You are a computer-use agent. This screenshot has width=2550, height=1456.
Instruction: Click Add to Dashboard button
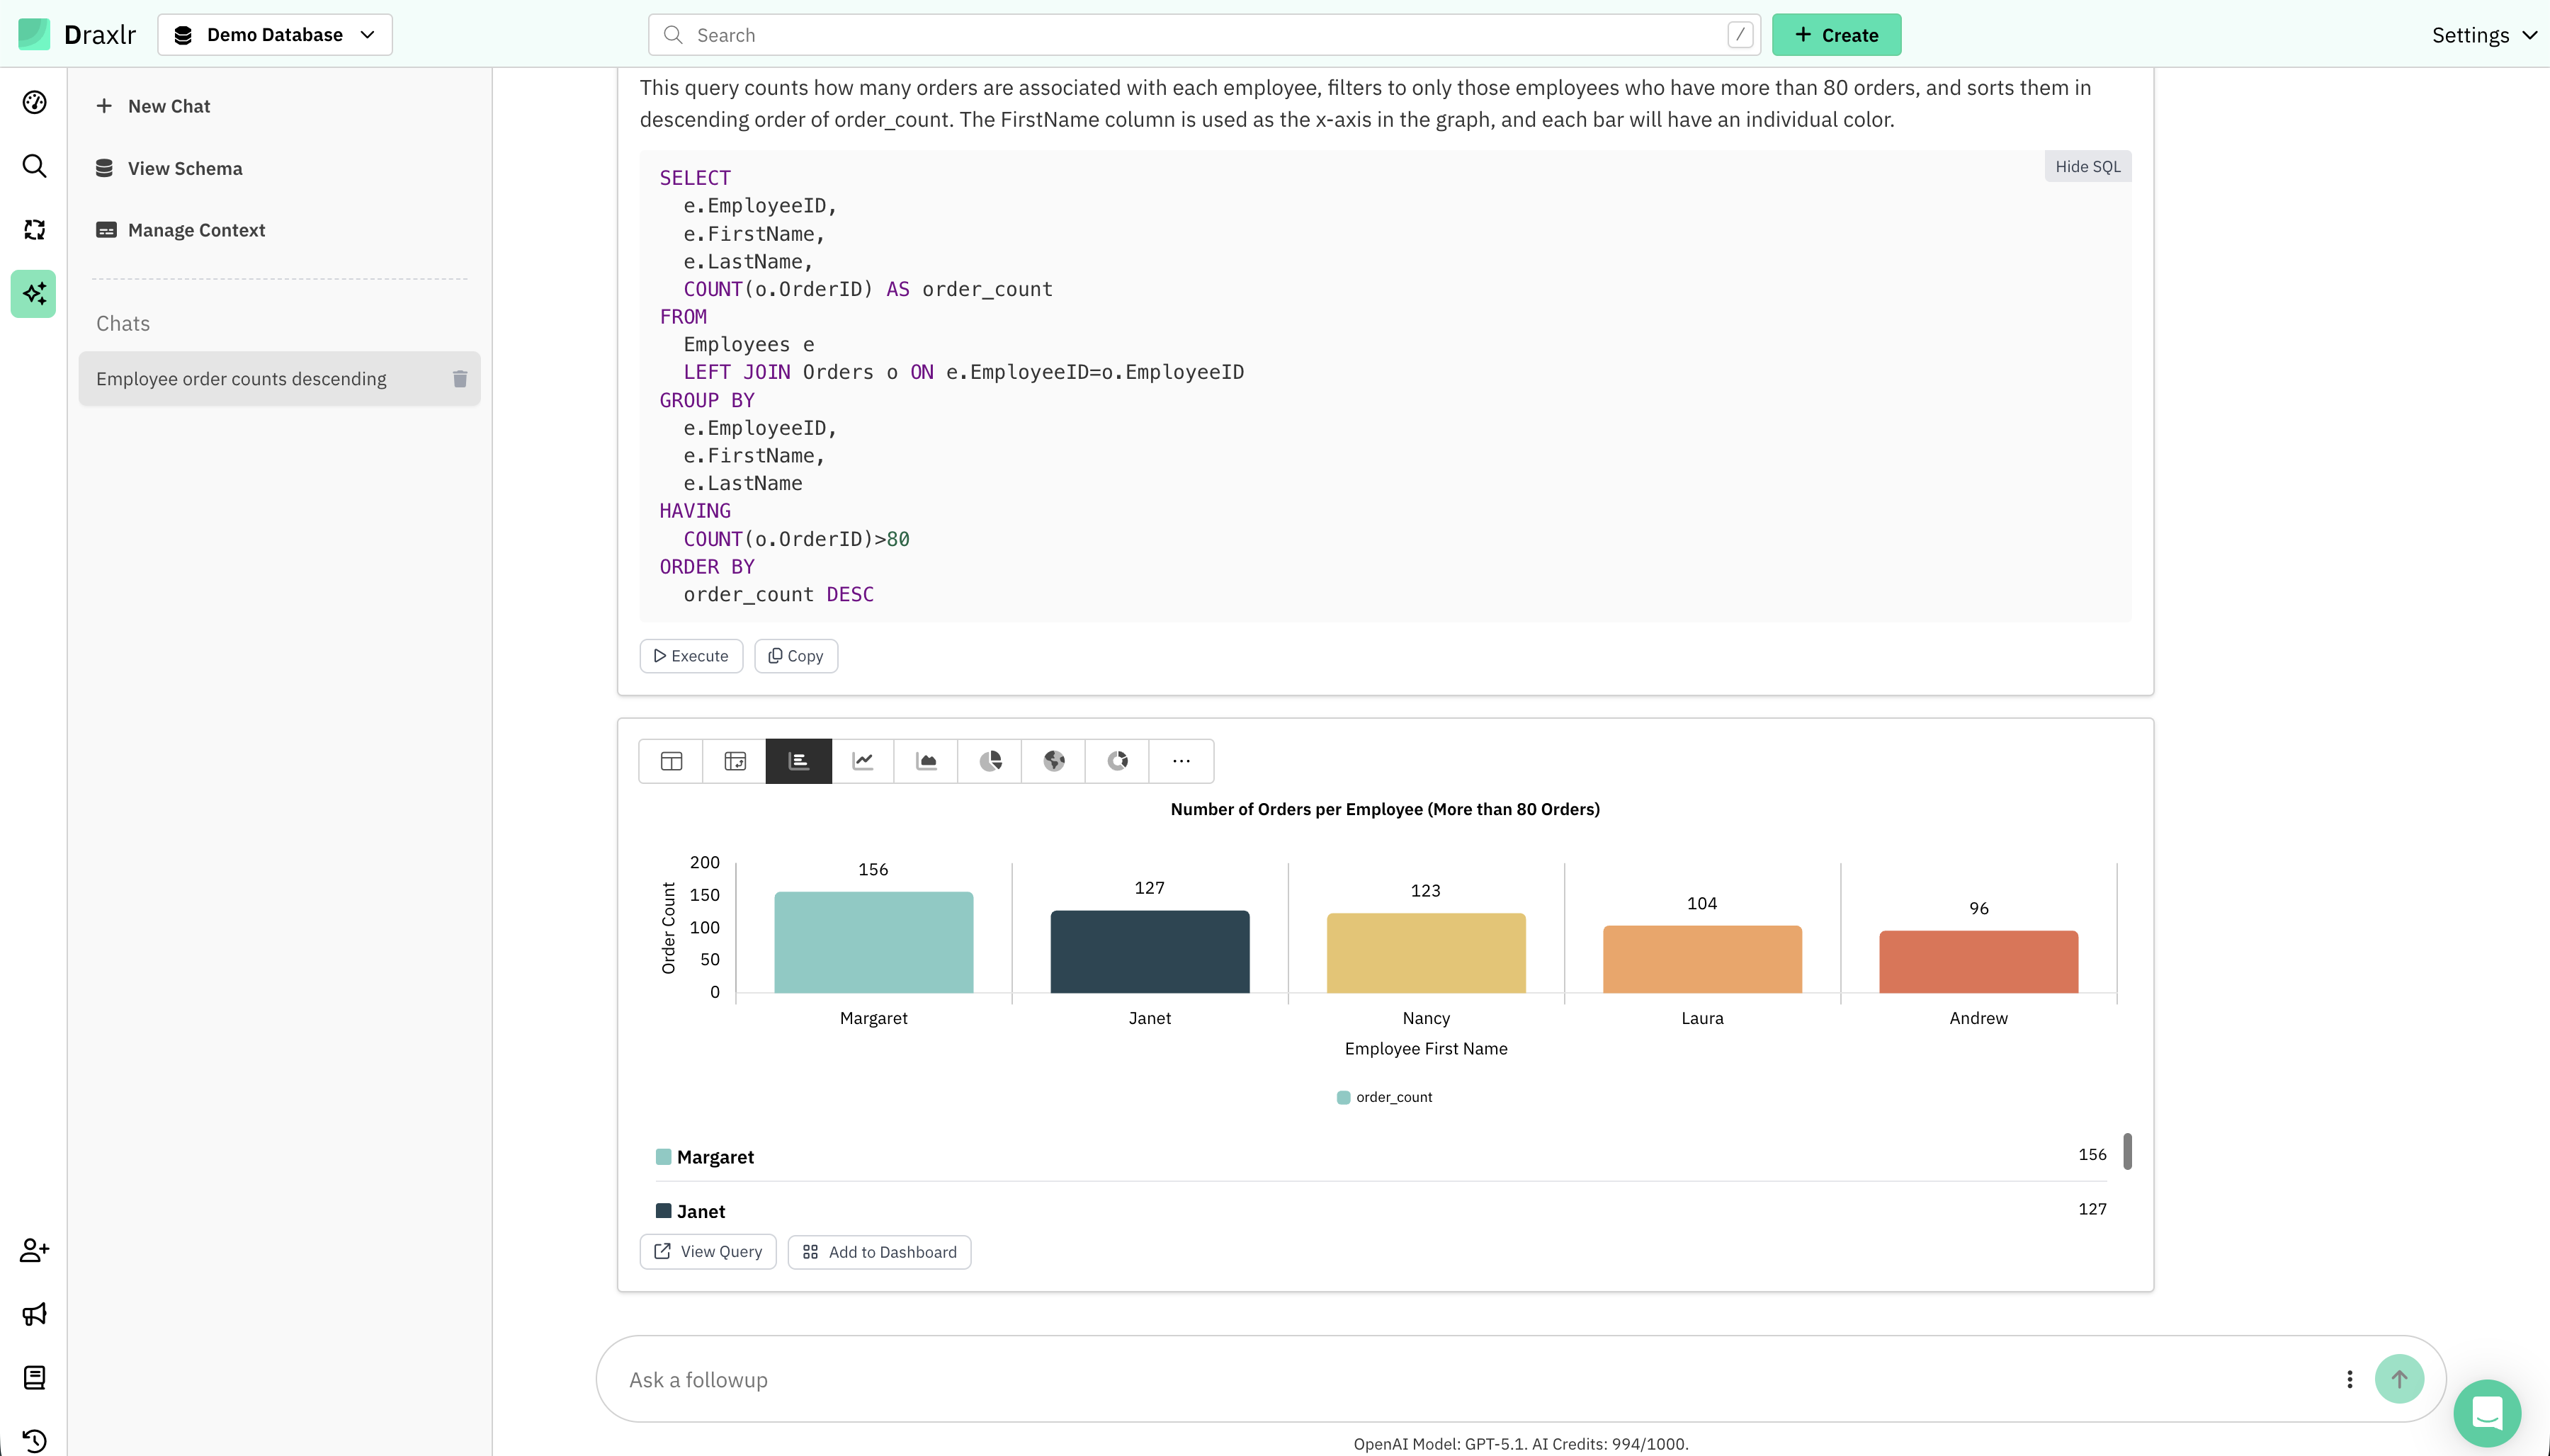[x=879, y=1252]
